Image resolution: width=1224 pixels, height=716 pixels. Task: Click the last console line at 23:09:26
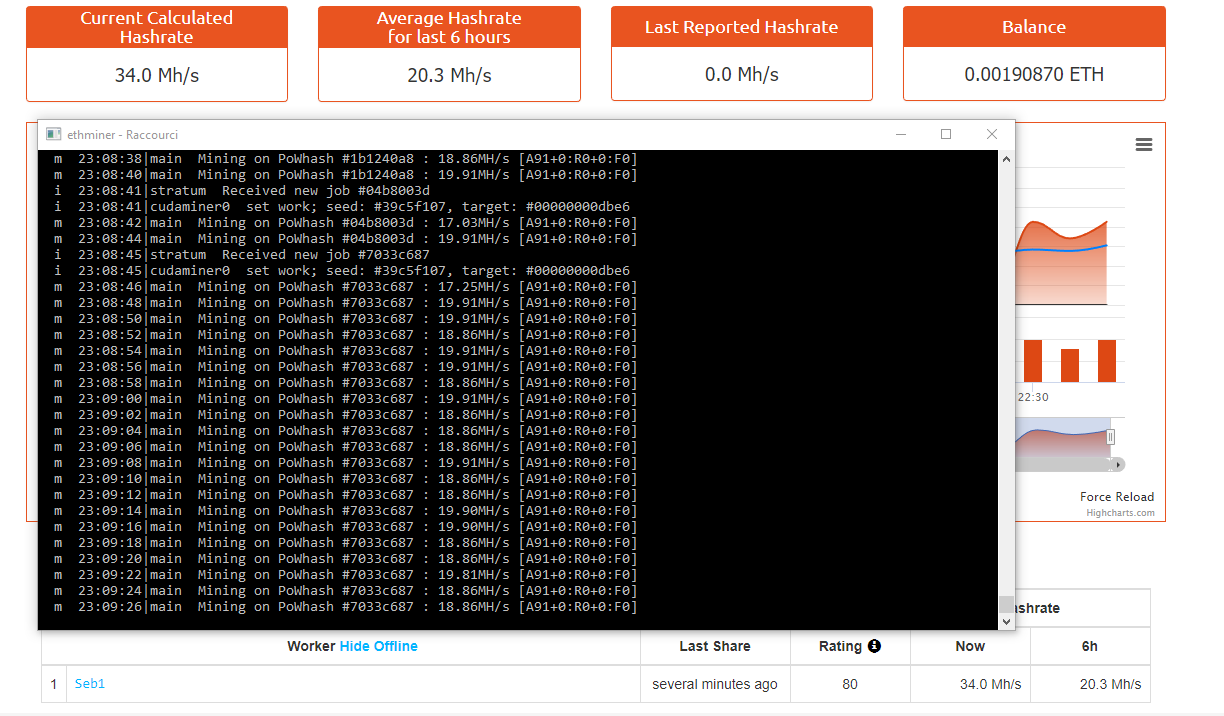[x=345, y=607]
